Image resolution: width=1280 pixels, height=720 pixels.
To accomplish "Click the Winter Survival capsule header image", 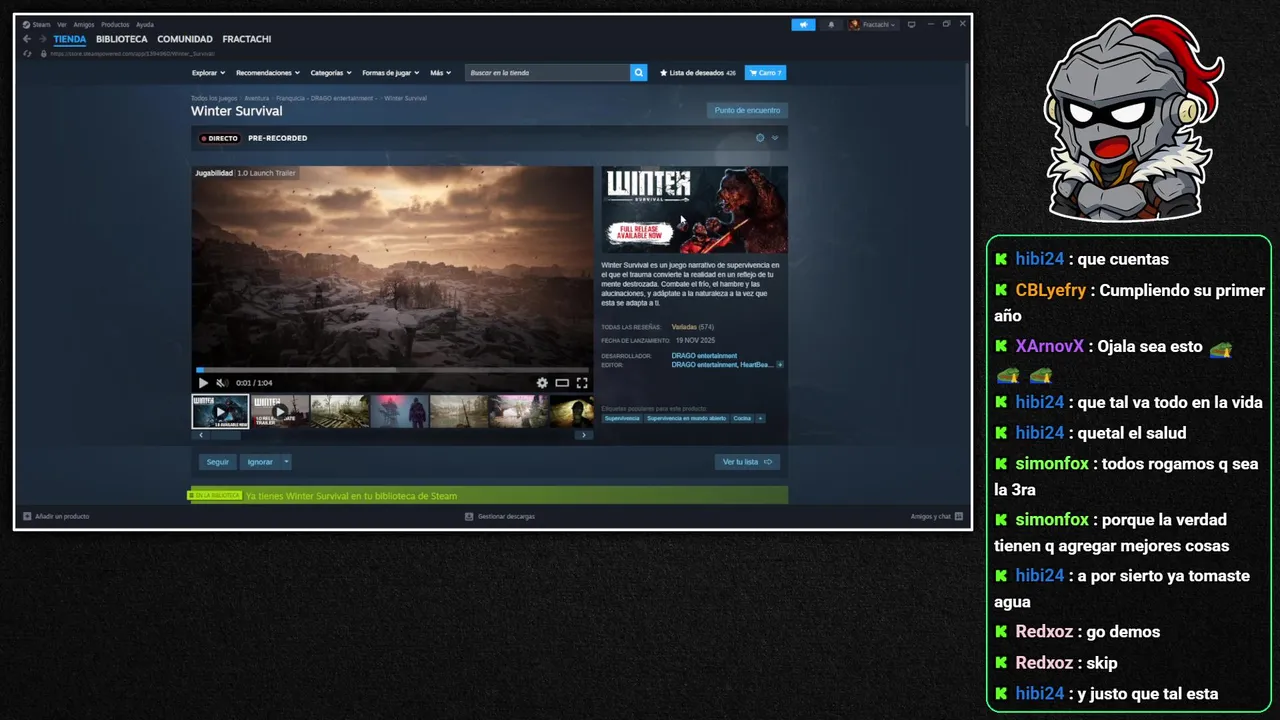I will click(x=694, y=210).
